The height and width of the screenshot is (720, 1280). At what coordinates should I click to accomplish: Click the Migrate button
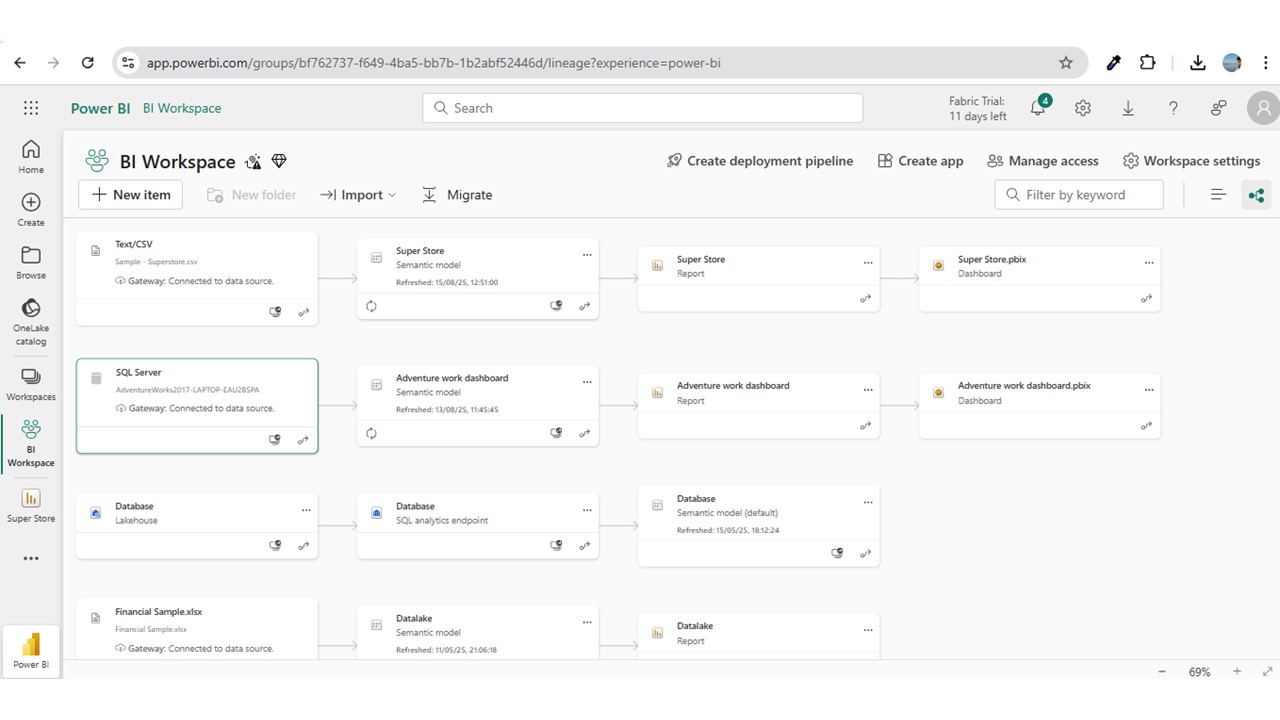(x=457, y=195)
